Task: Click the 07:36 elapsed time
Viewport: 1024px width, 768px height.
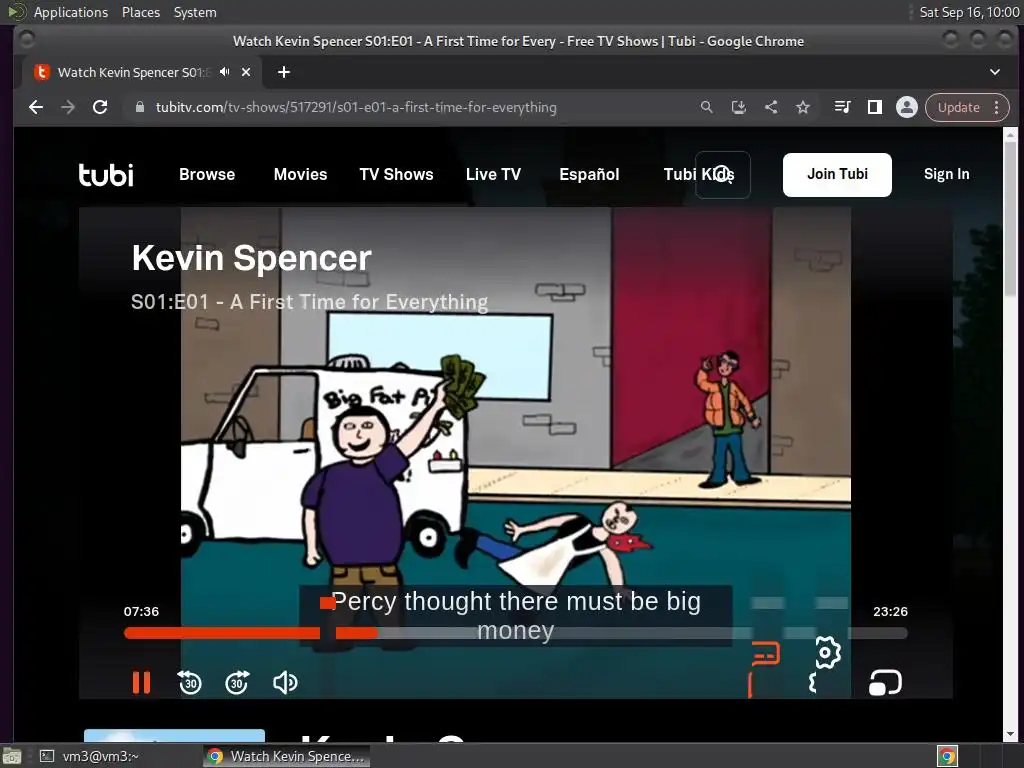Action: tap(141, 611)
